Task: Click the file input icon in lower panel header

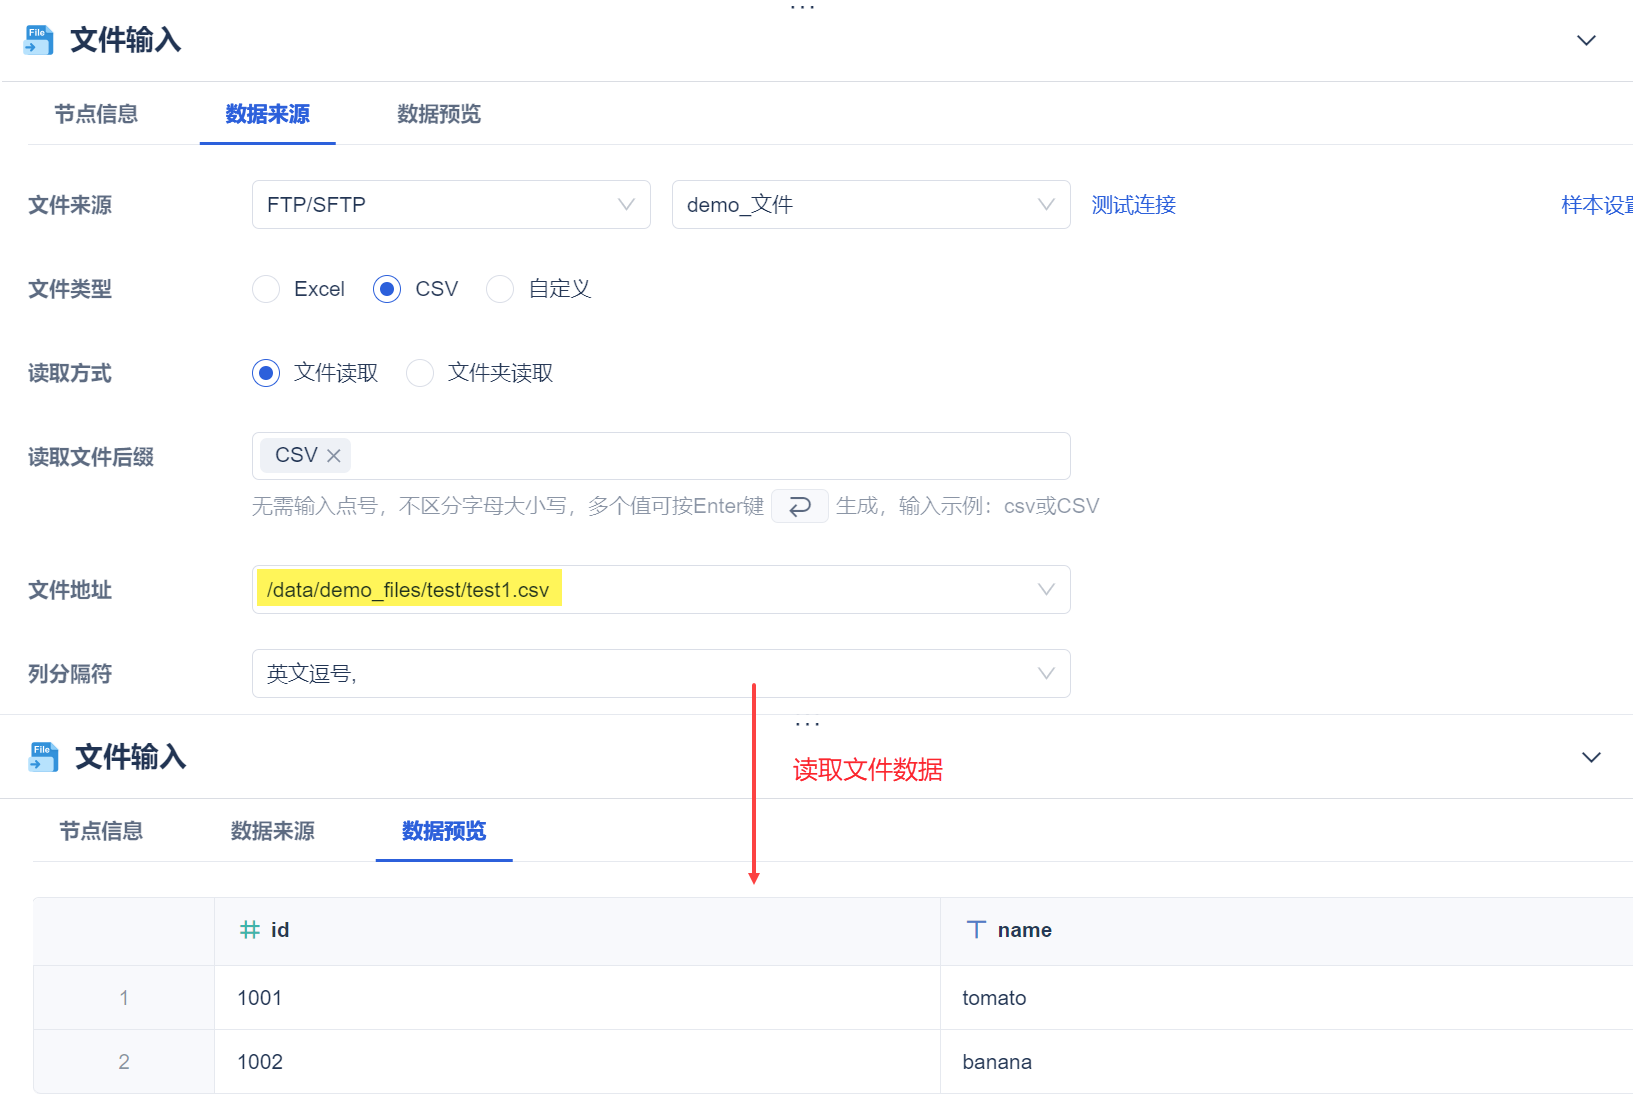Action: click(43, 757)
